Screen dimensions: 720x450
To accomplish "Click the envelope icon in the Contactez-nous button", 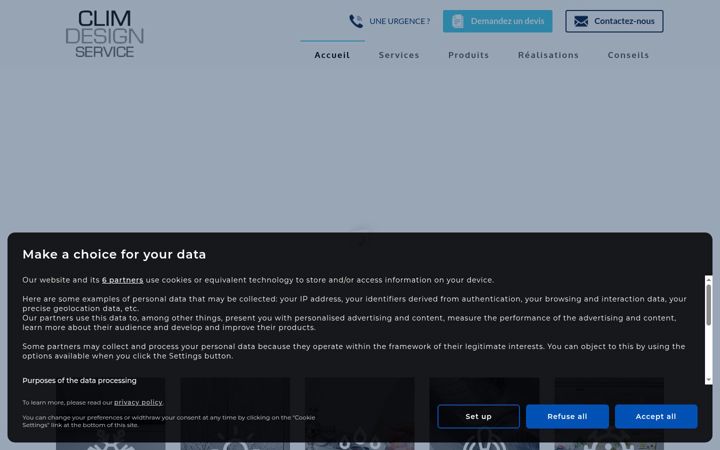I will pyautogui.click(x=581, y=21).
